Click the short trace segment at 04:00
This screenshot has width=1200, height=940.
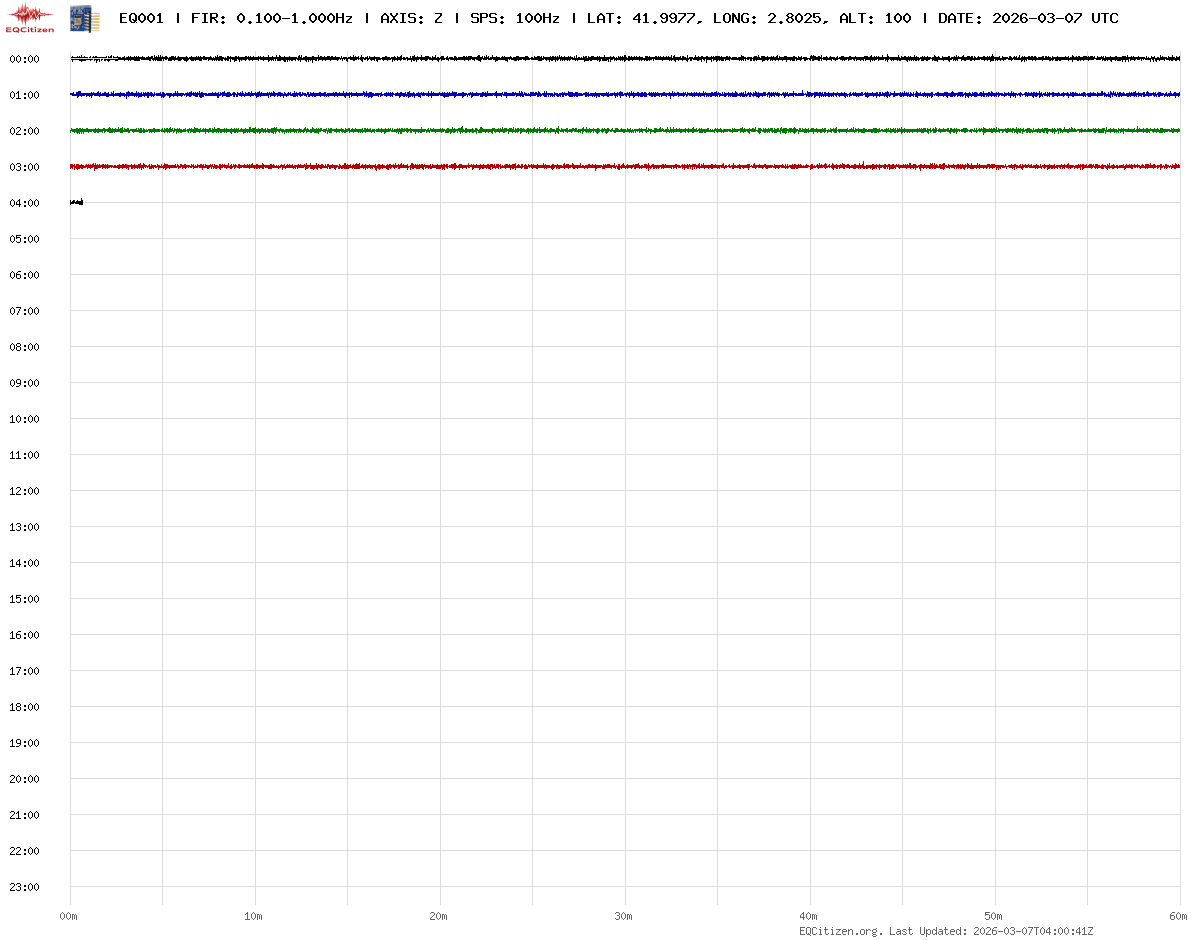click(76, 203)
